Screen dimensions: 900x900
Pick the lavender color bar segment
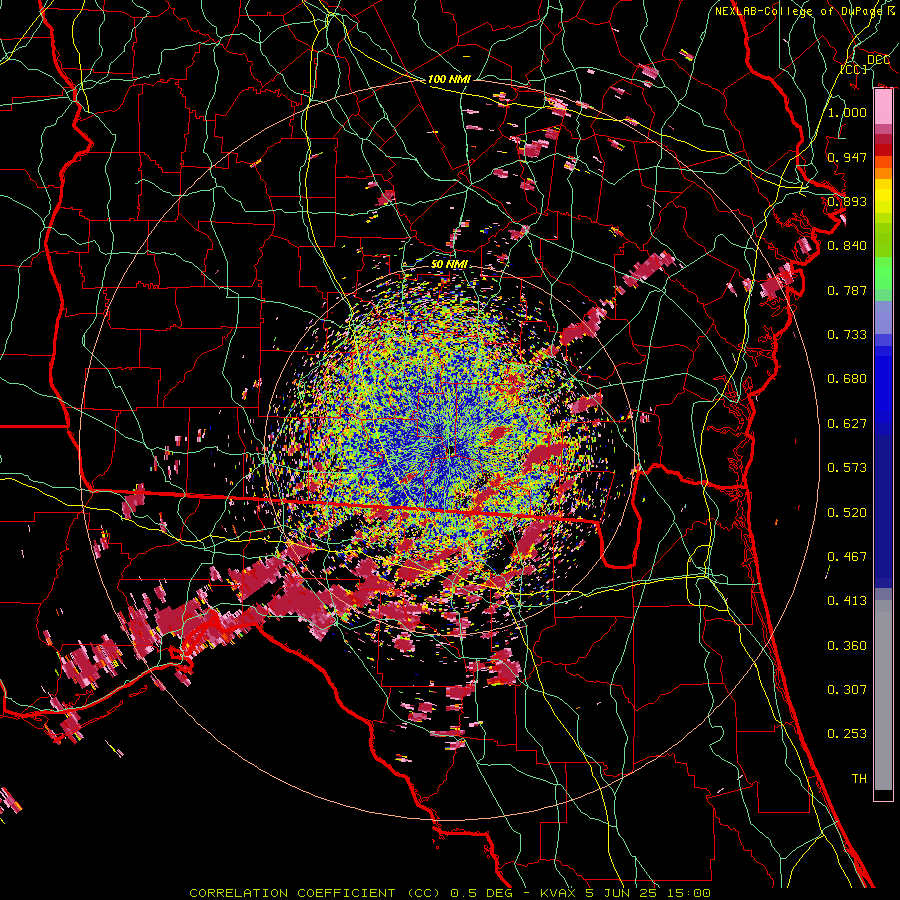[883, 317]
